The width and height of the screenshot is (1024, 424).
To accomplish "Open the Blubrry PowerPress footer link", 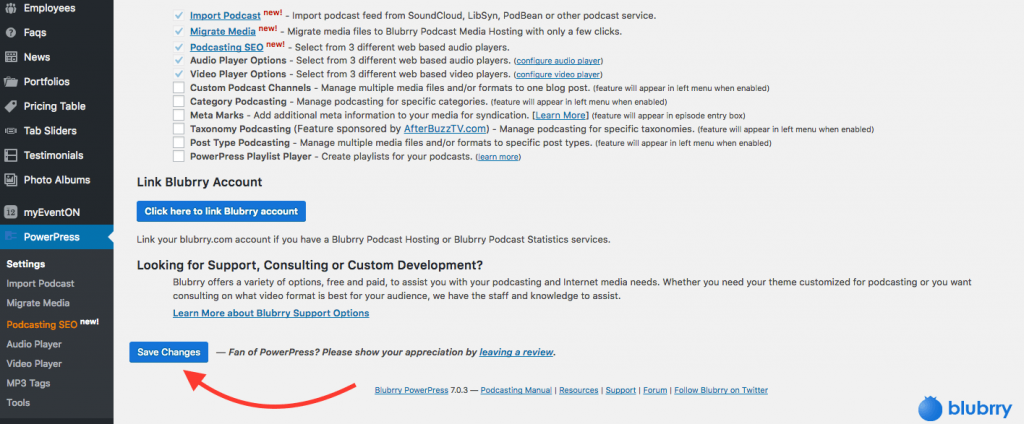I will pyautogui.click(x=411, y=390).
